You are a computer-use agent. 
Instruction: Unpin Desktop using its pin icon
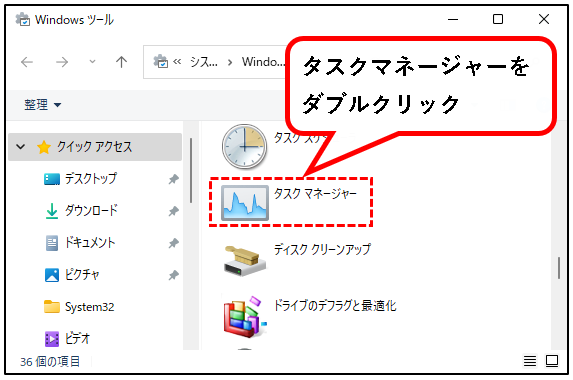click(x=174, y=179)
